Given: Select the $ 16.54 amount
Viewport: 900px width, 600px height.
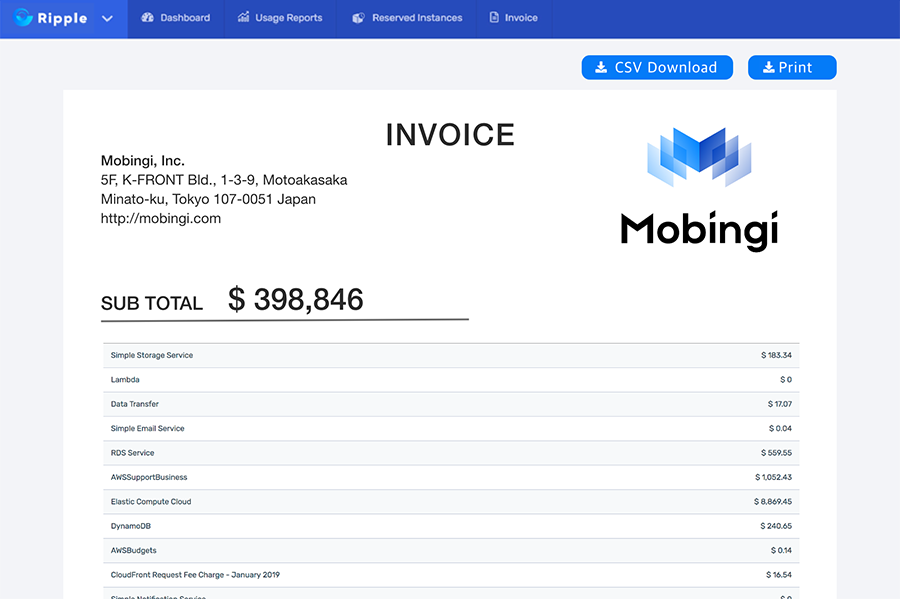Looking at the screenshot, I should coord(779,575).
